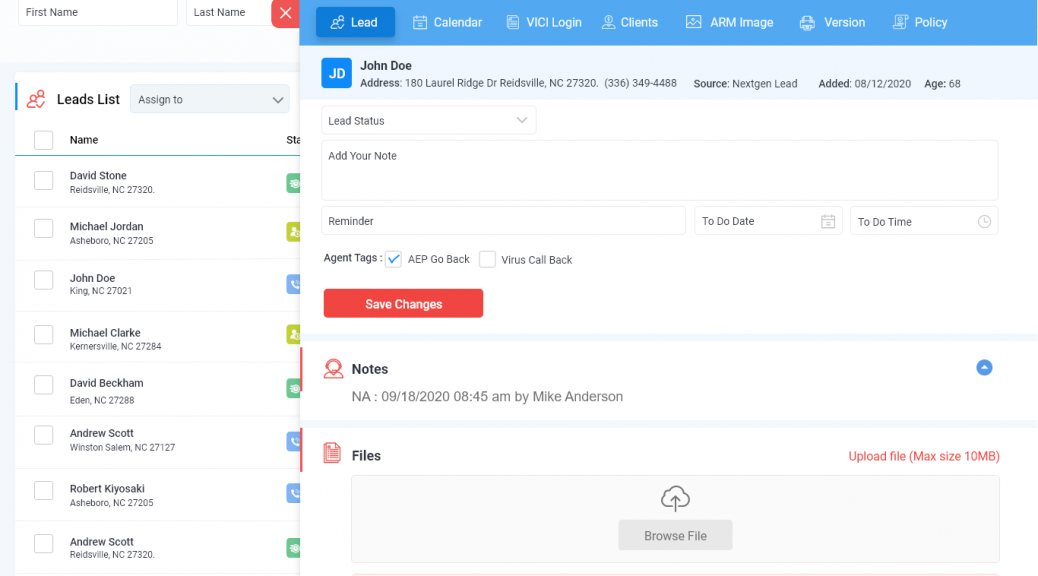Click the To Do Date field
The width and height of the screenshot is (1038, 576).
768,221
